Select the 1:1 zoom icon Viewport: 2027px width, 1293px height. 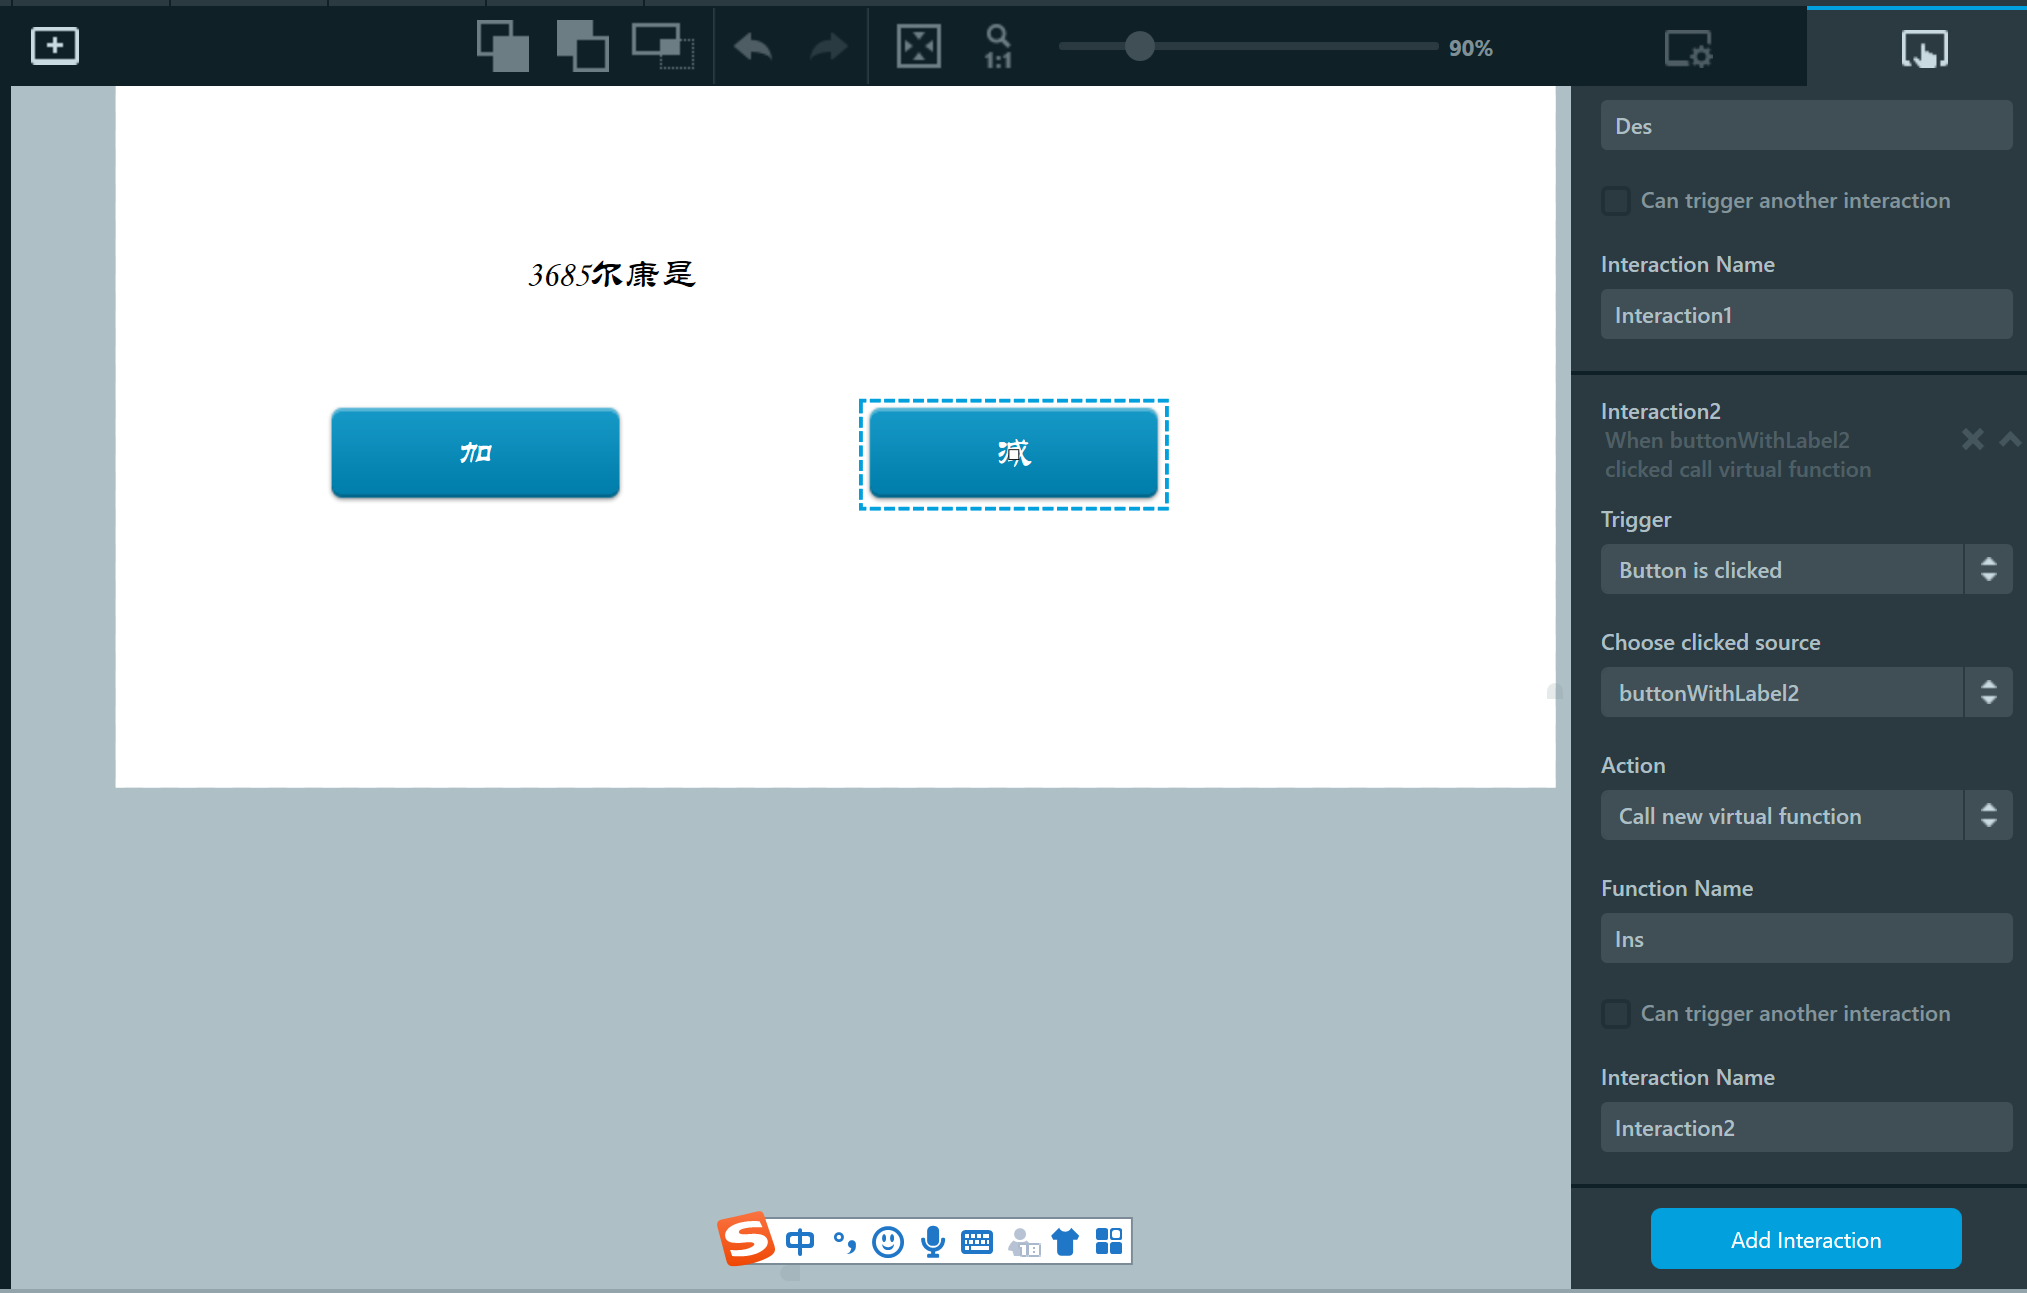pos(997,46)
